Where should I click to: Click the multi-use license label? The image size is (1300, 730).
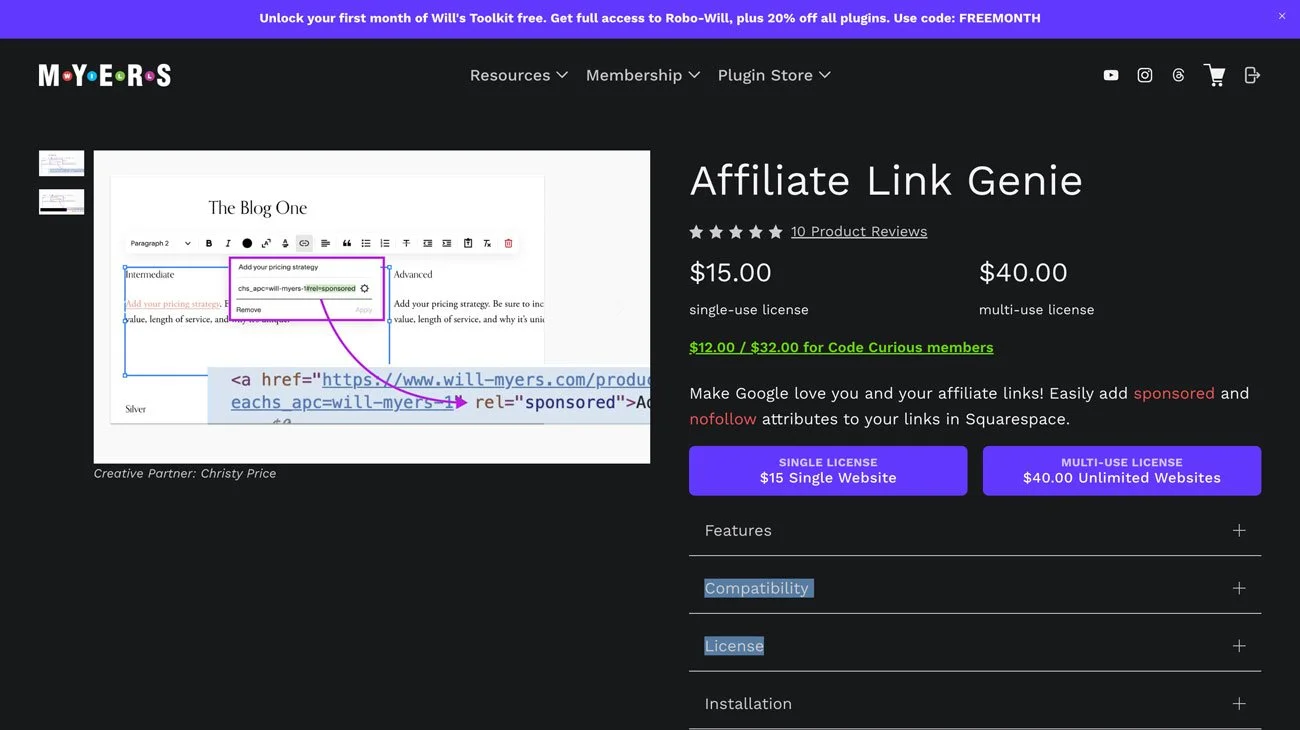(x=1036, y=310)
